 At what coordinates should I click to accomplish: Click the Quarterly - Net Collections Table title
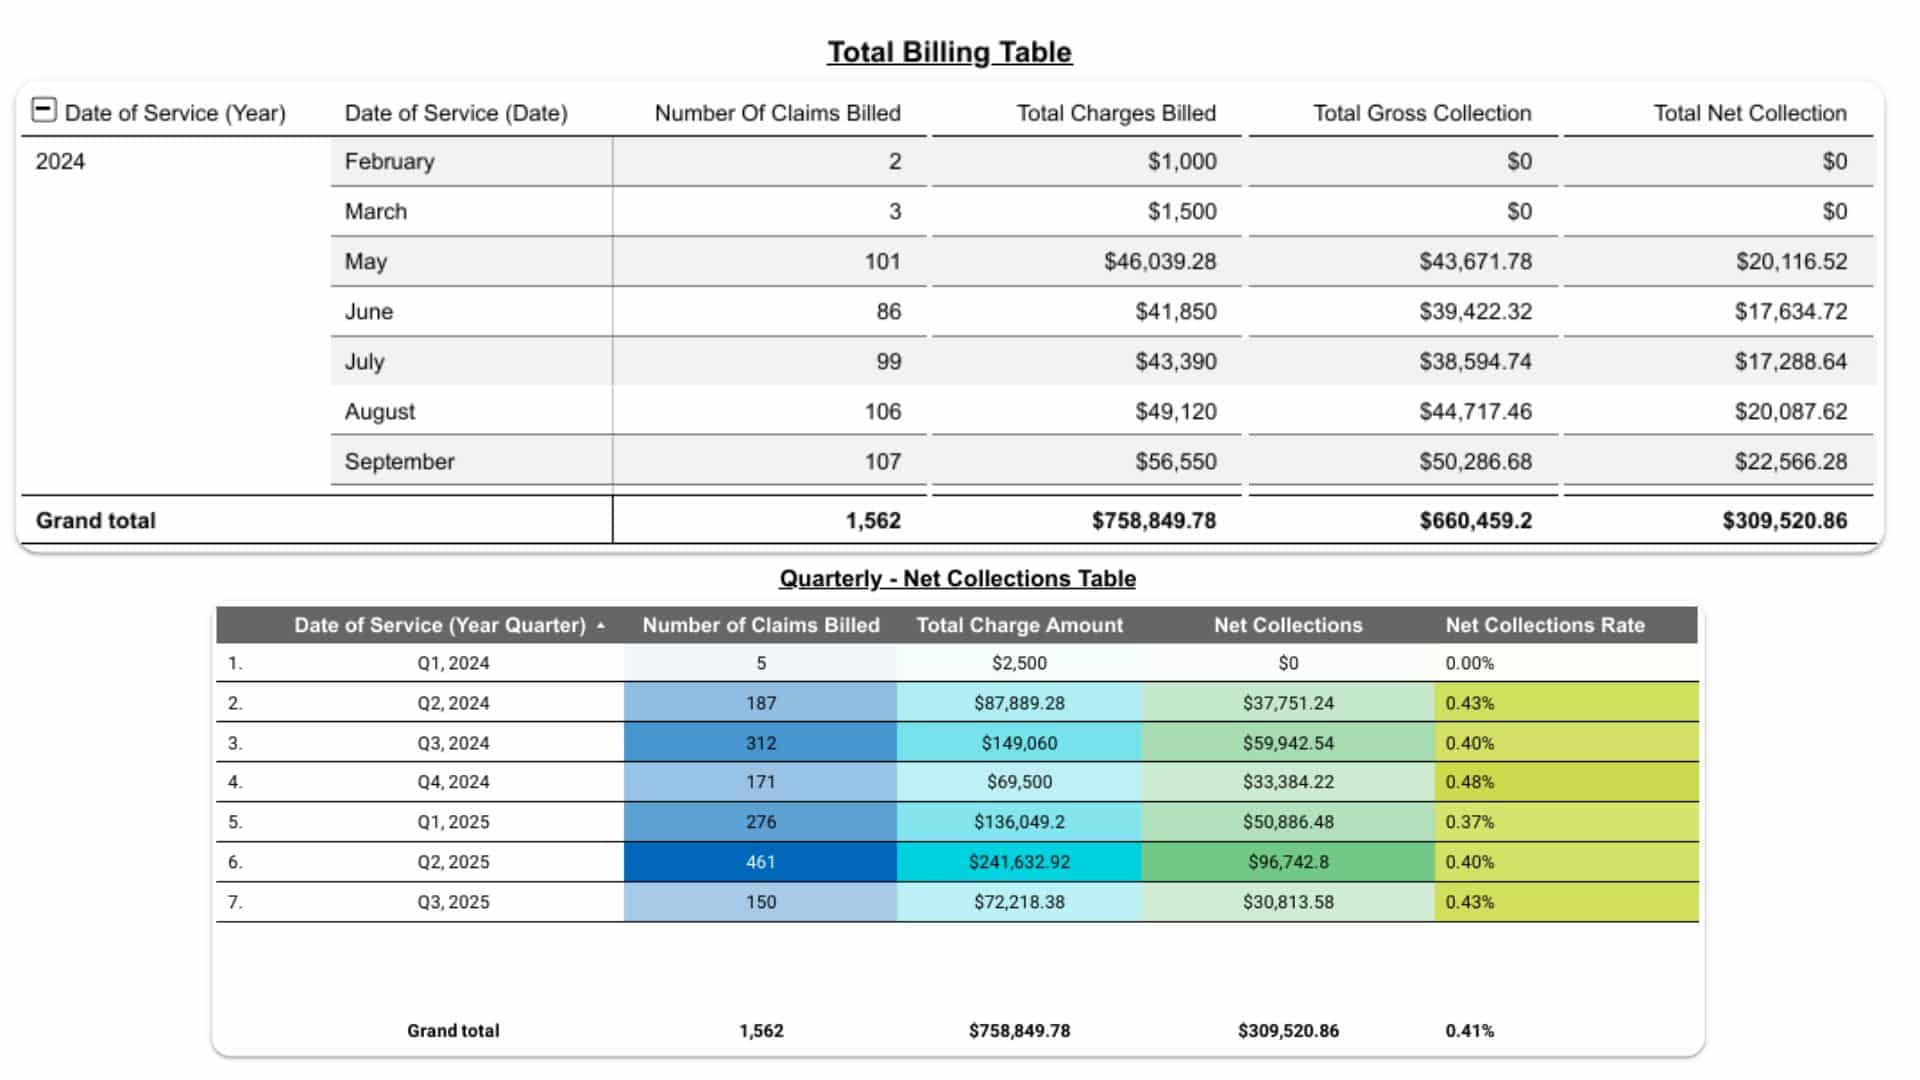point(956,578)
